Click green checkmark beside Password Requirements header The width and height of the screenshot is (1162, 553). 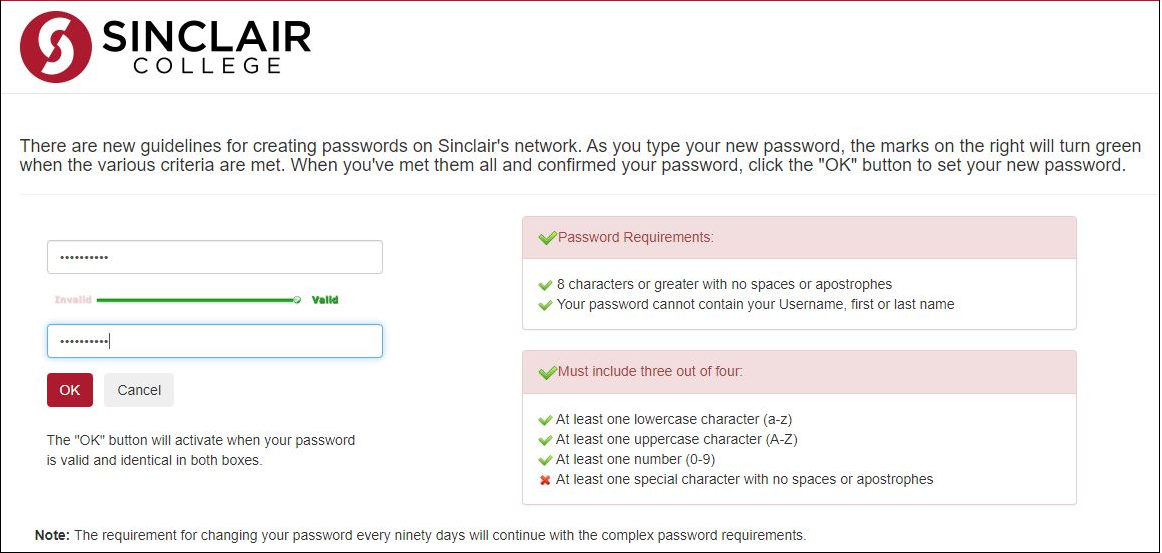click(x=547, y=238)
